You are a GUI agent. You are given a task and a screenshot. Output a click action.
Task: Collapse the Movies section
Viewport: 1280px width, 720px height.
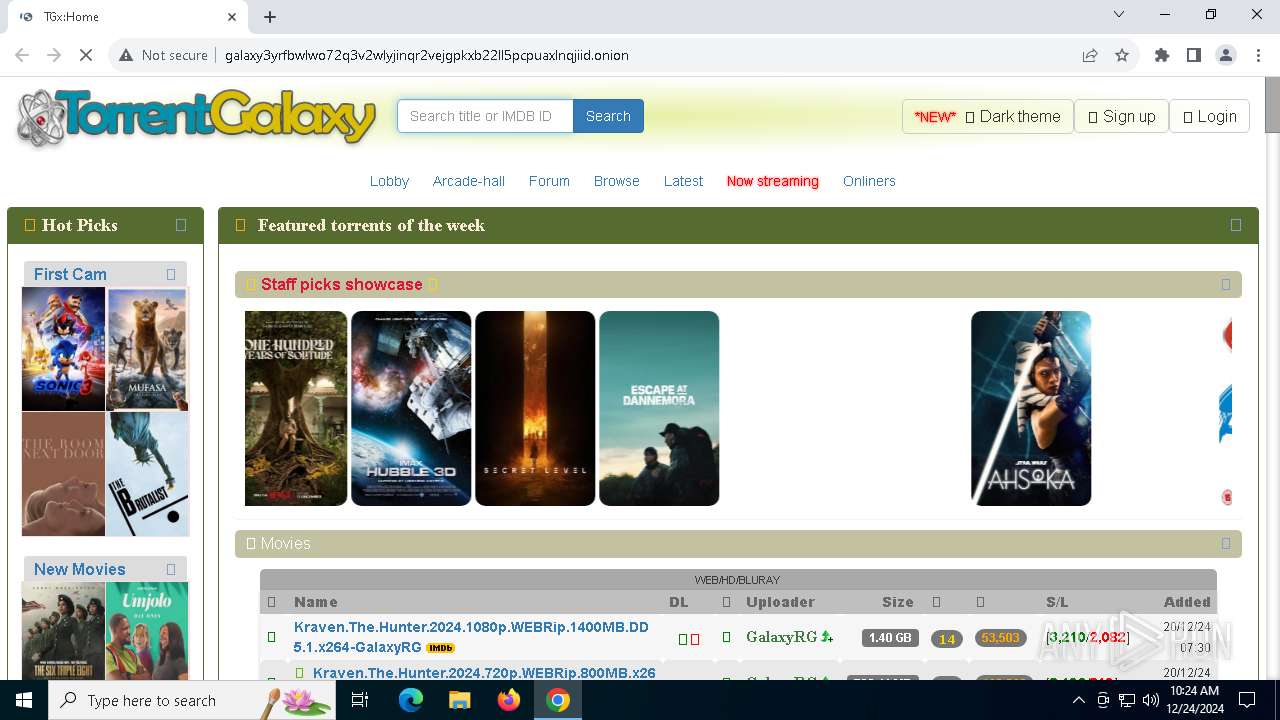pos(1226,543)
